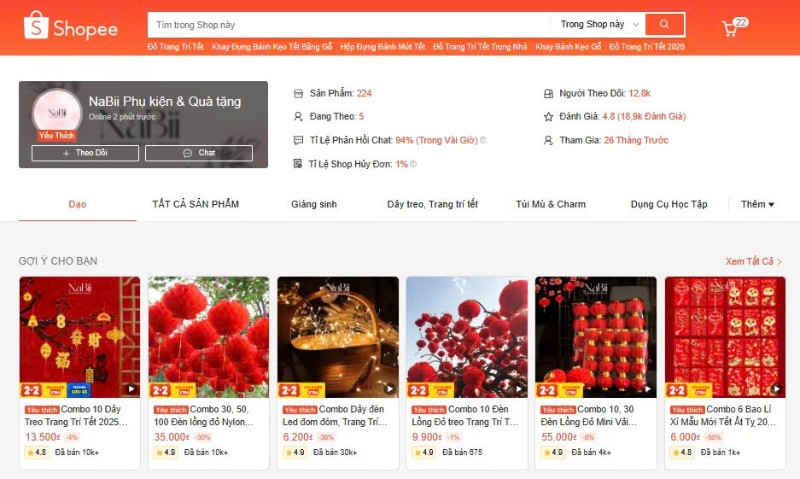Click the NaBii shop avatar

(57, 113)
